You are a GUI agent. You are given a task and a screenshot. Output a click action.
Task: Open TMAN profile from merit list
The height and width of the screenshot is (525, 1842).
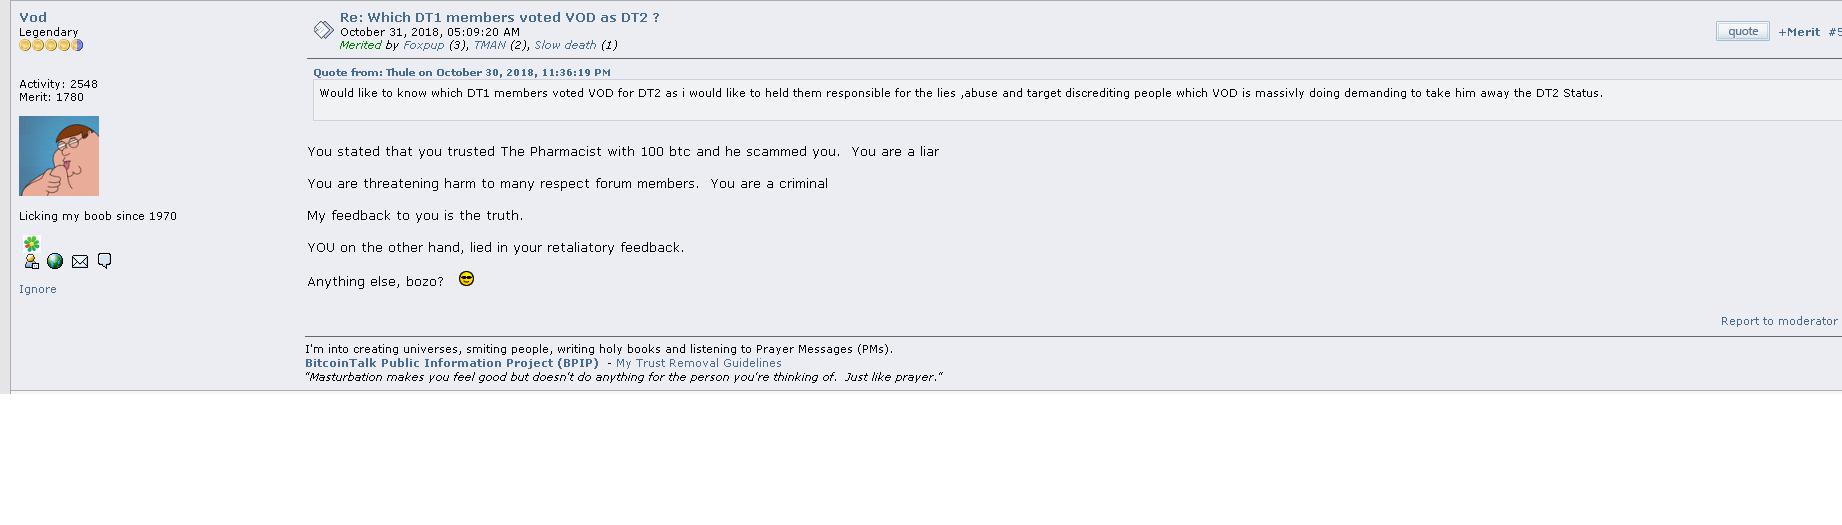[490, 45]
